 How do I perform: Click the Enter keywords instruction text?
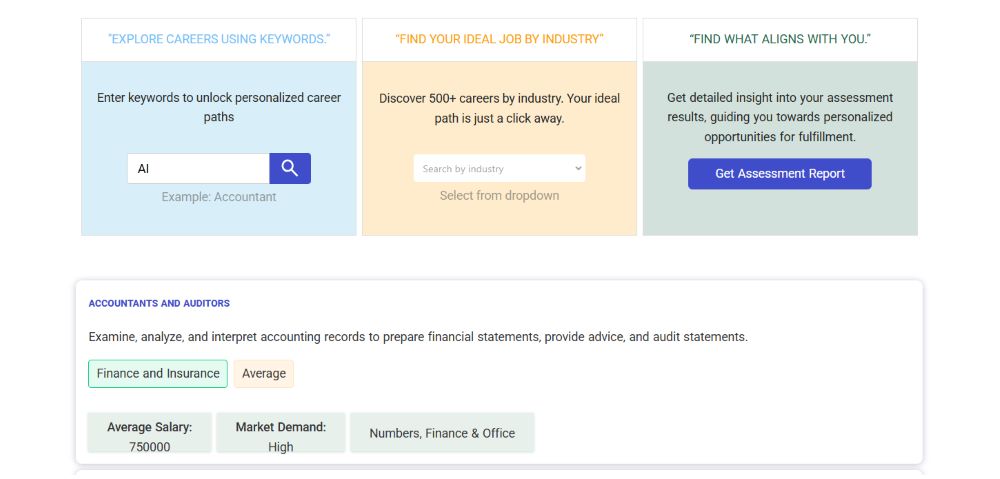pos(219,107)
